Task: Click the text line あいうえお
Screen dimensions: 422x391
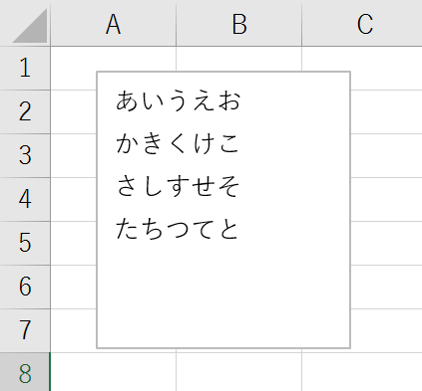Action: (178, 101)
